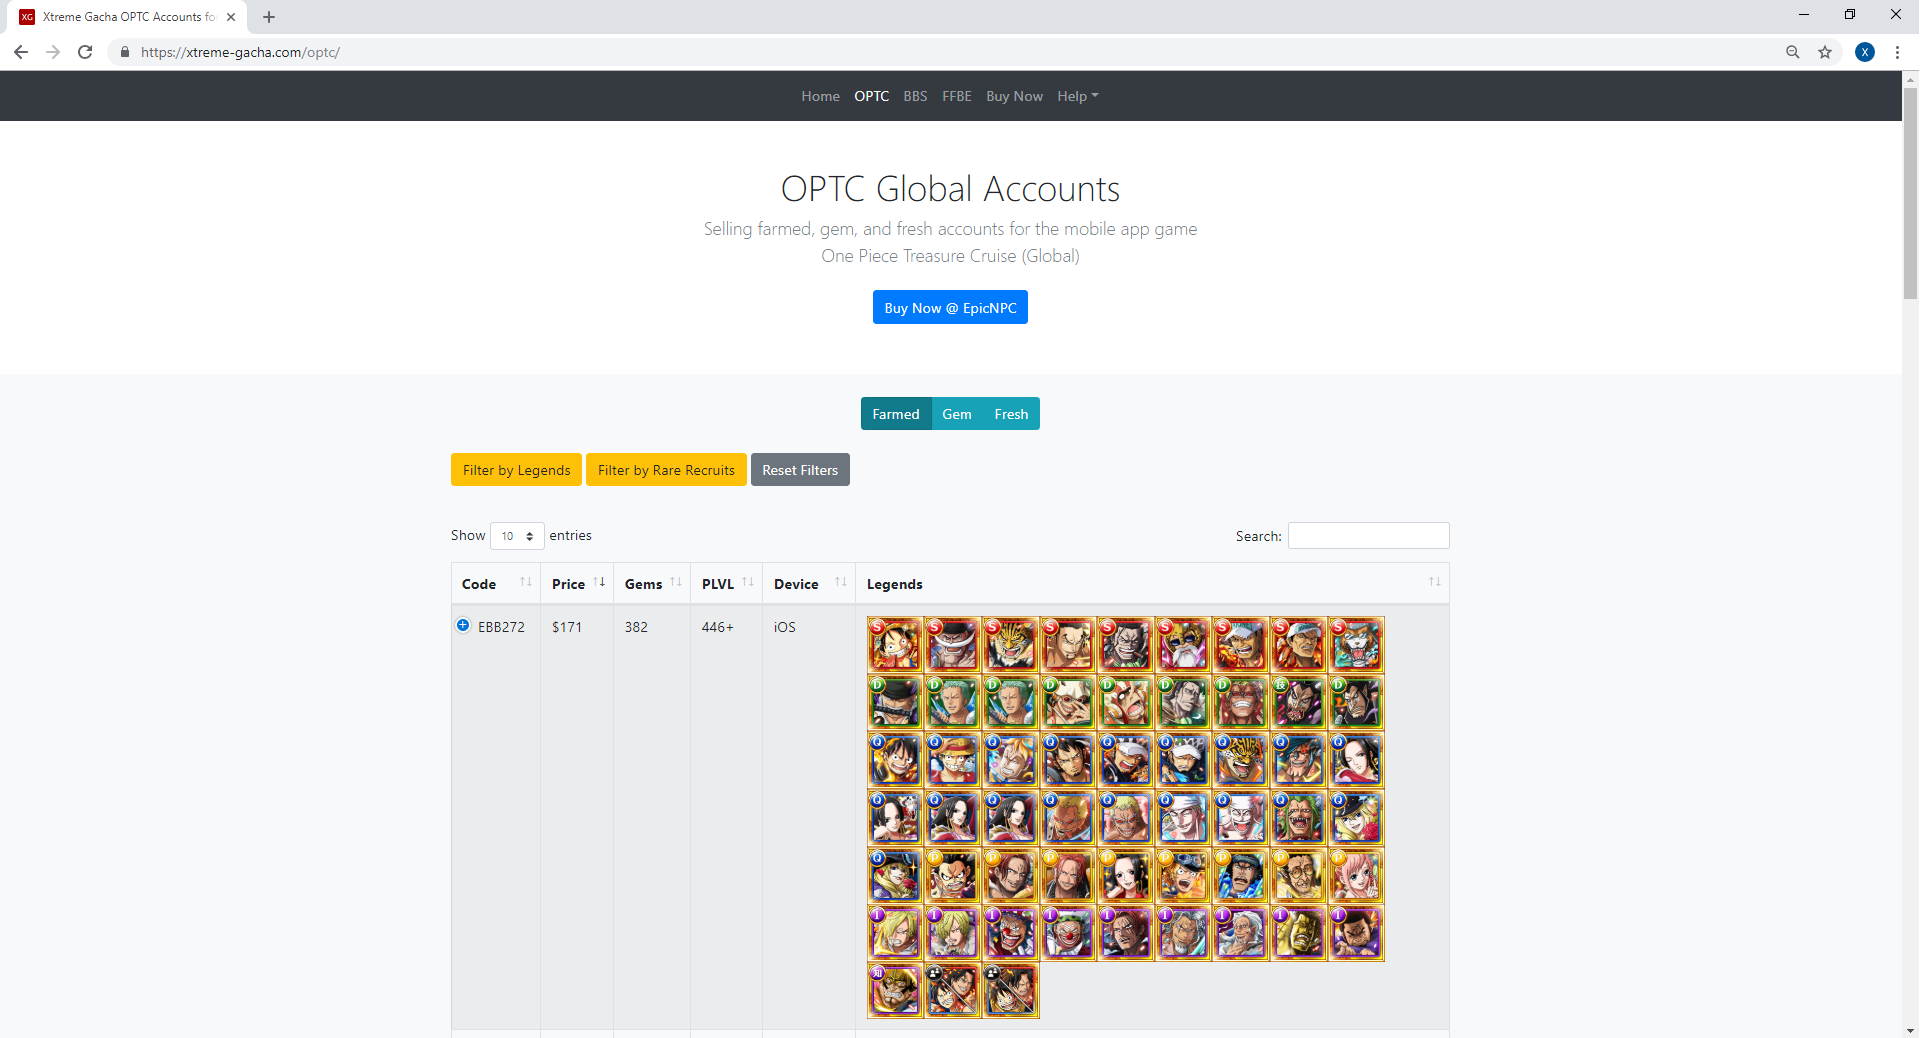The height and width of the screenshot is (1038, 1922).
Task: Select the STR Luffy legend icon
Action: [x=895, y=645]
